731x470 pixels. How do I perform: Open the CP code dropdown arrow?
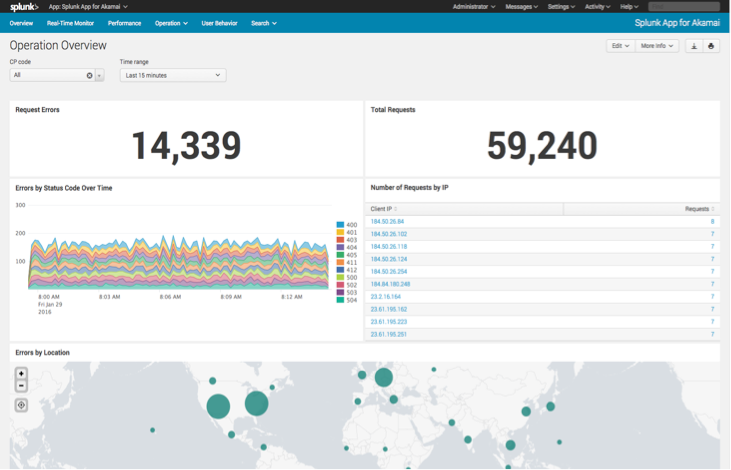tap(99, 75)
